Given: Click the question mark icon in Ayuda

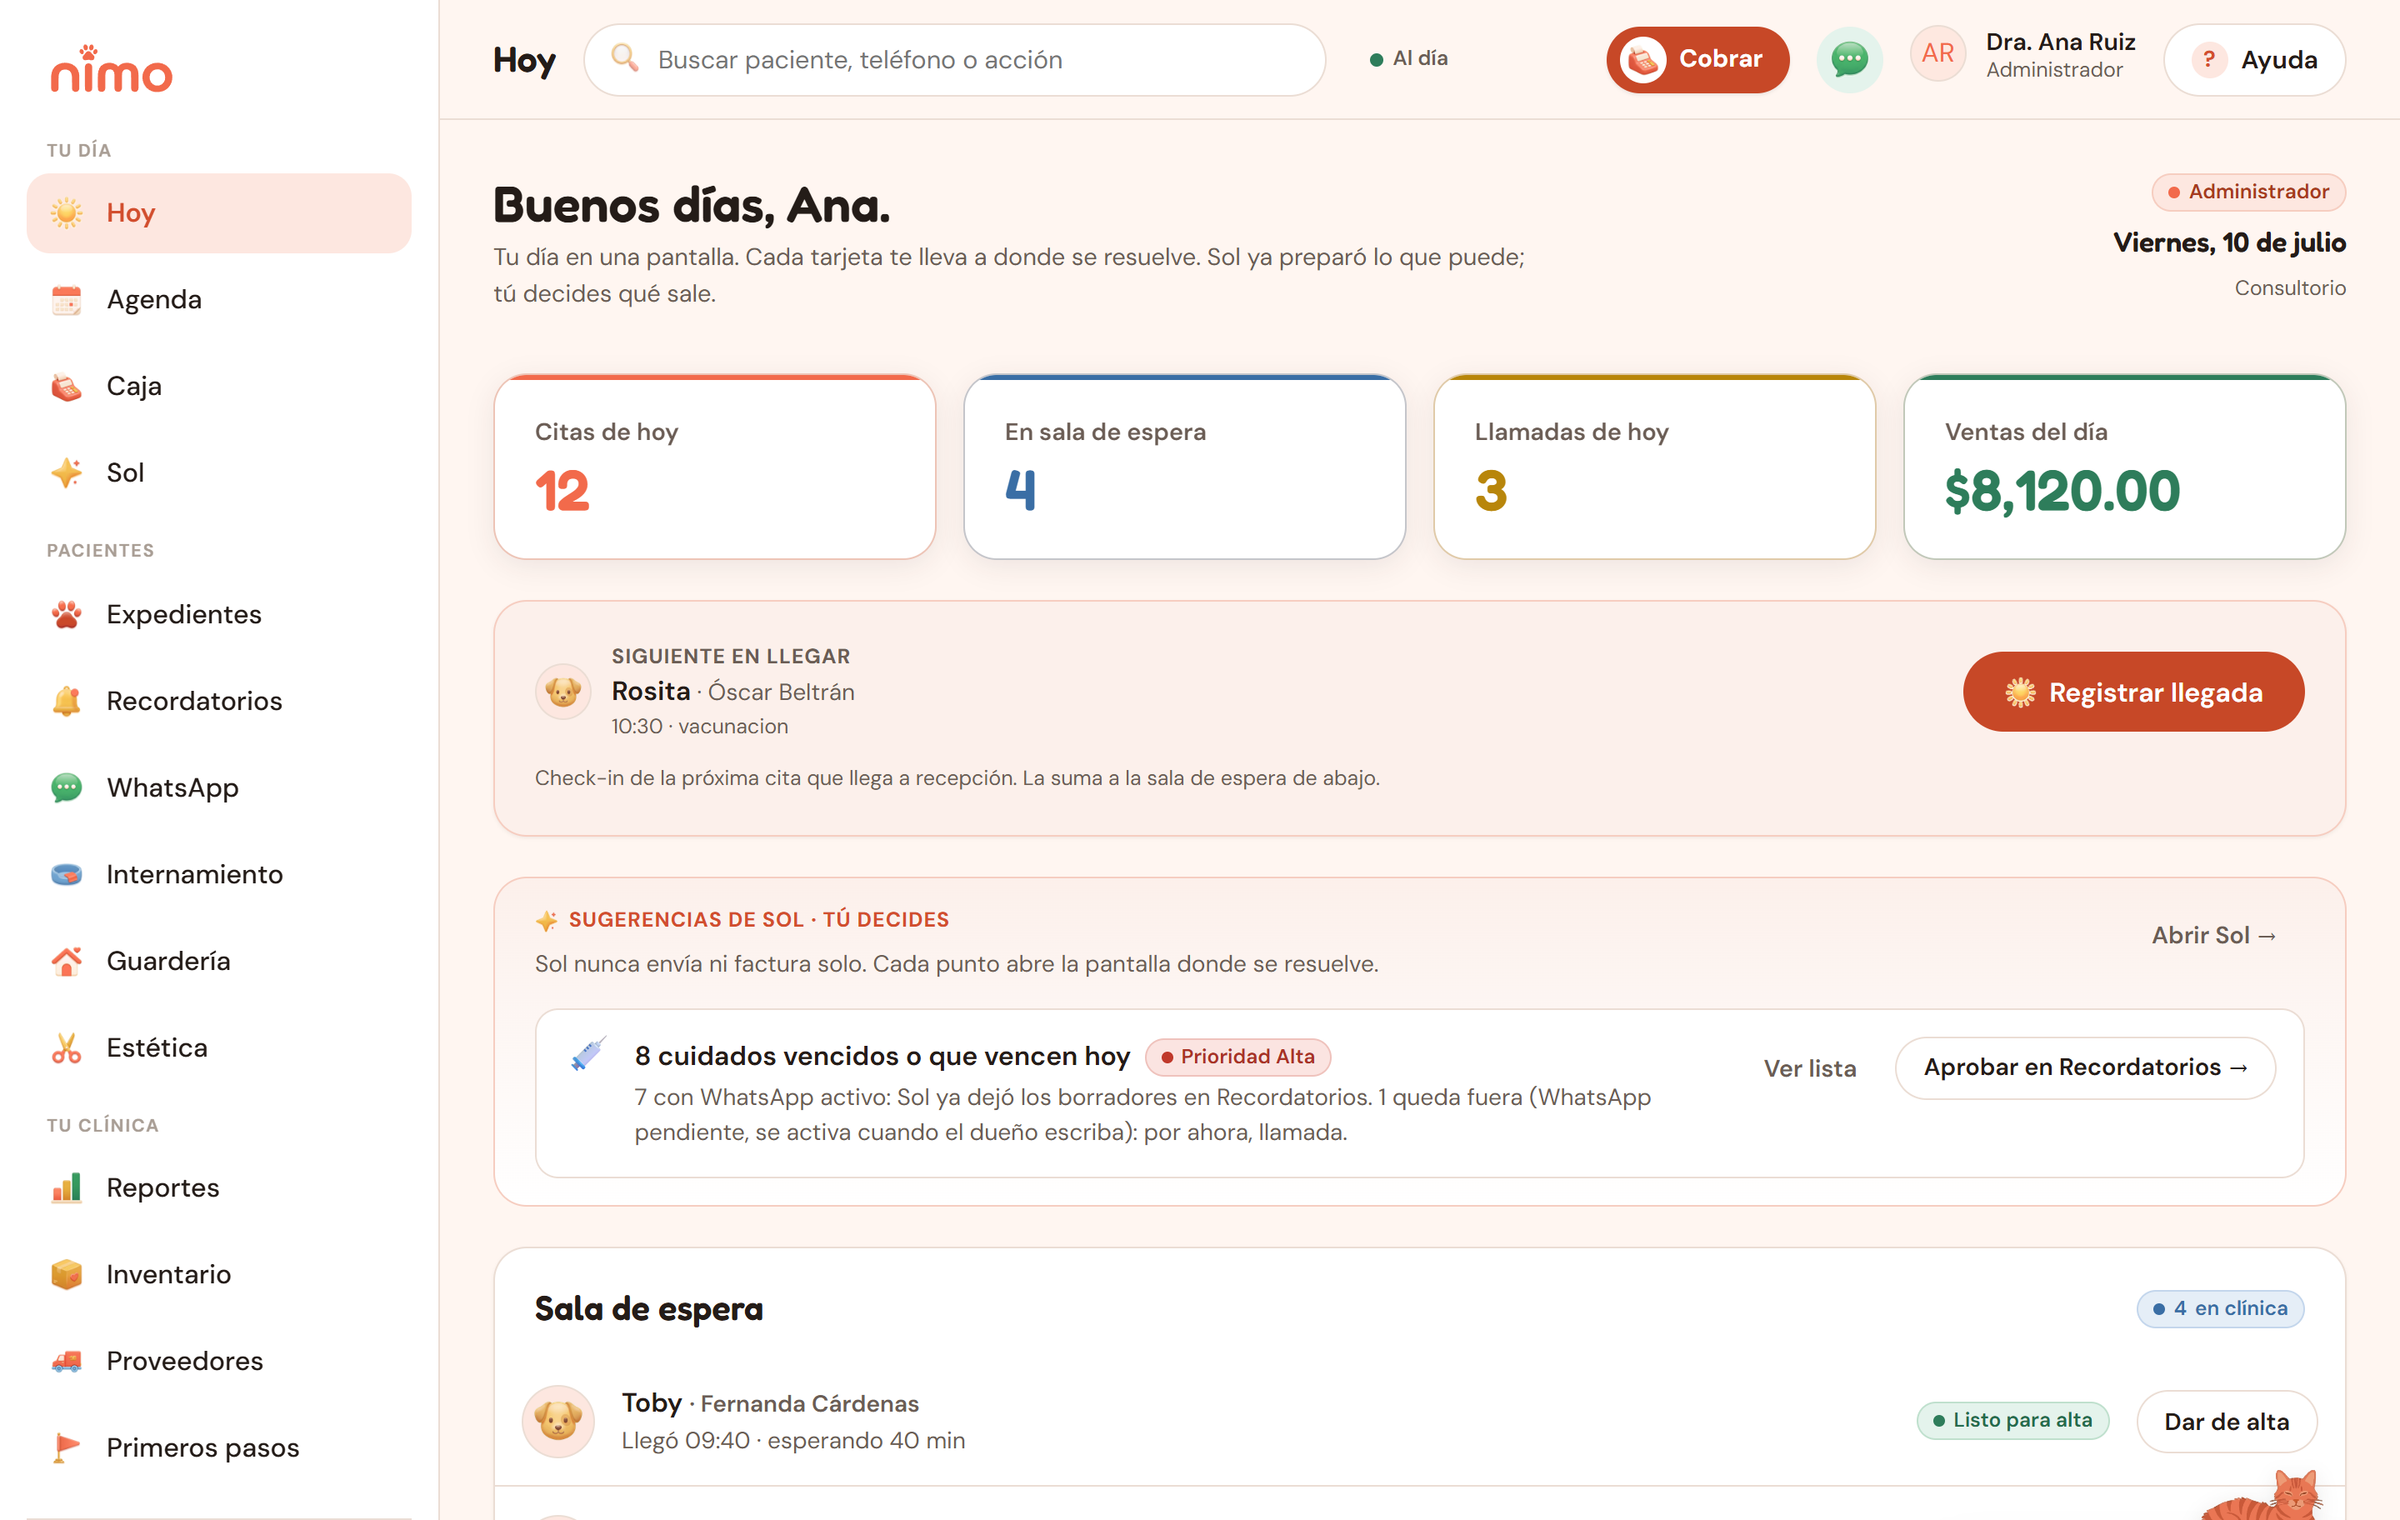Looking at the screenshot, I should point(2209,60).
